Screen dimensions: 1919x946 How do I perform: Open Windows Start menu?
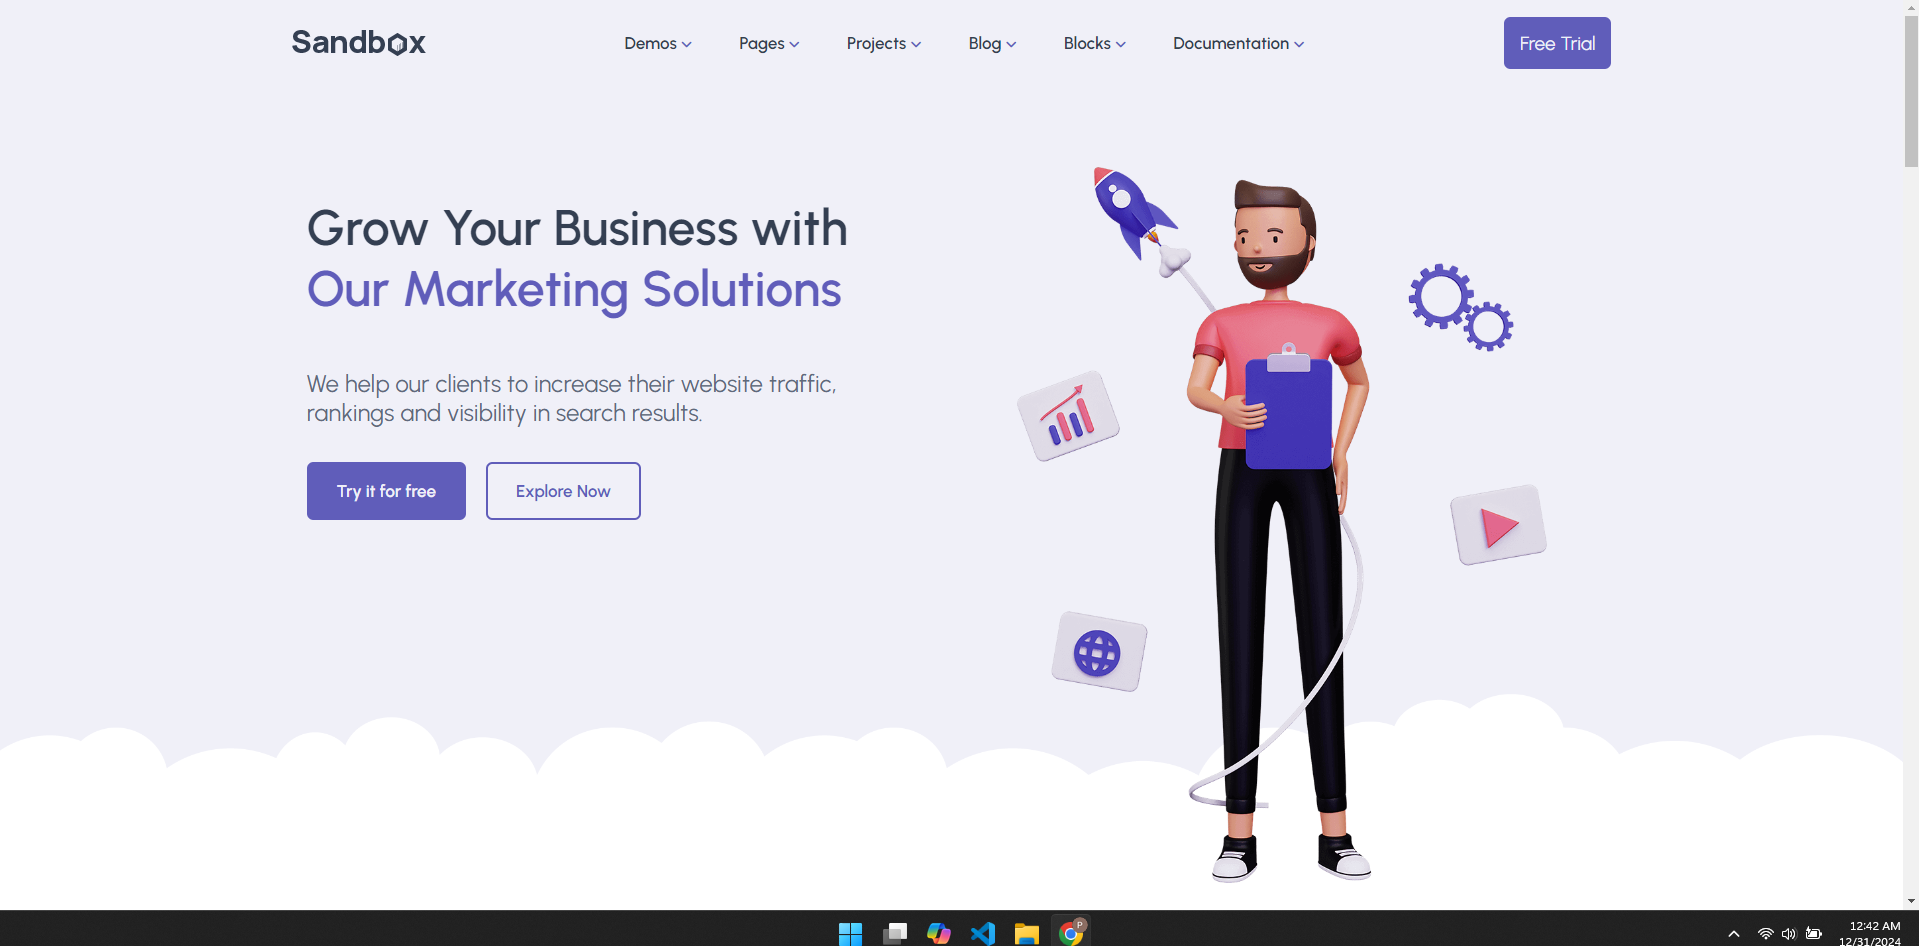pos(850,934)
